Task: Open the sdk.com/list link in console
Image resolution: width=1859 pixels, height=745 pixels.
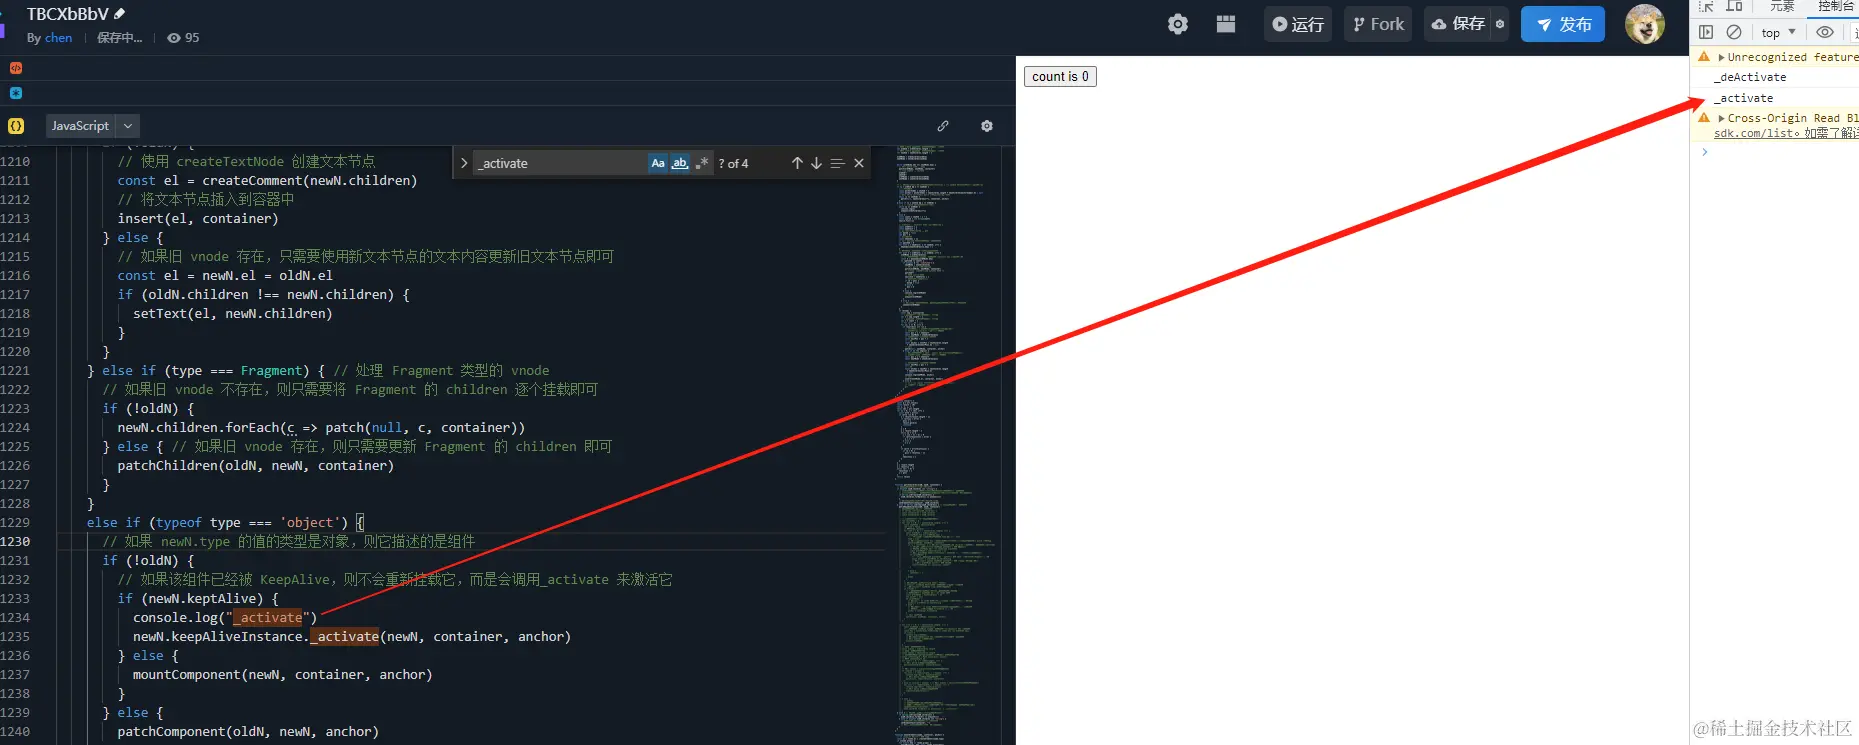Action: 1755,133
